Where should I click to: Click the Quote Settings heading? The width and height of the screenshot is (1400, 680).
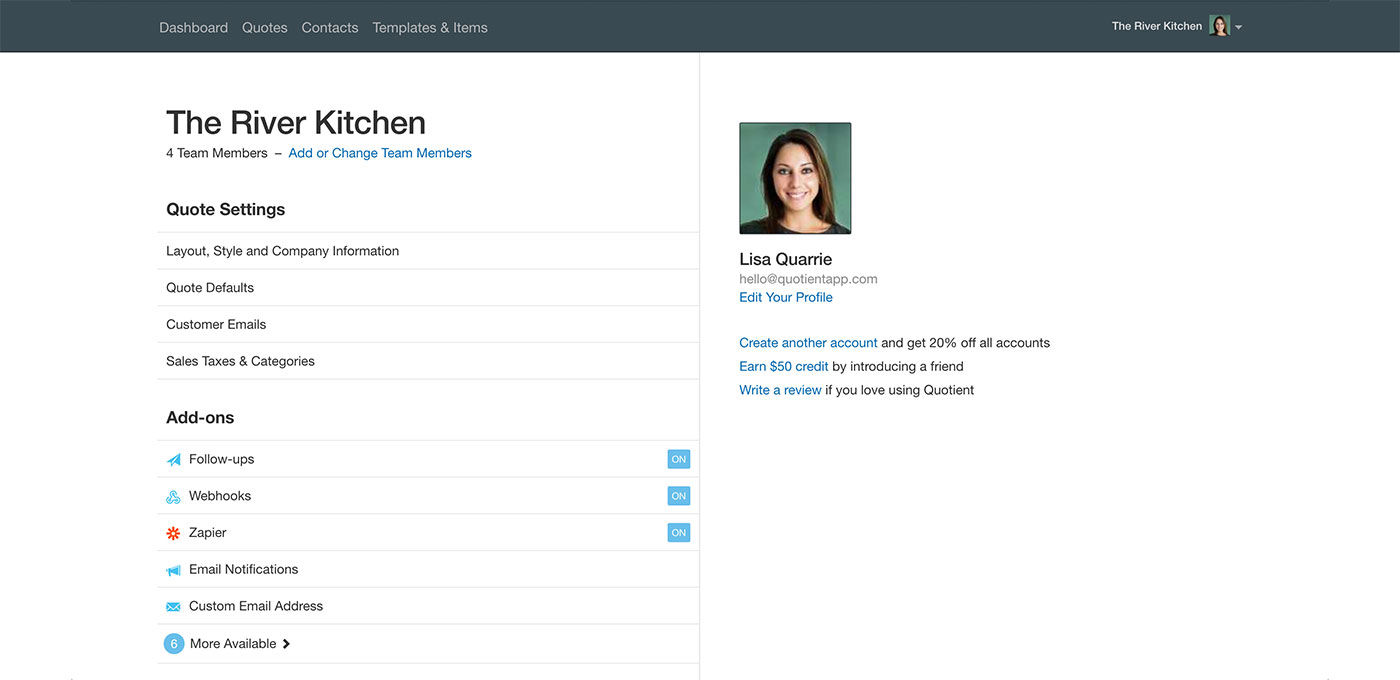[x=226, y=209]
